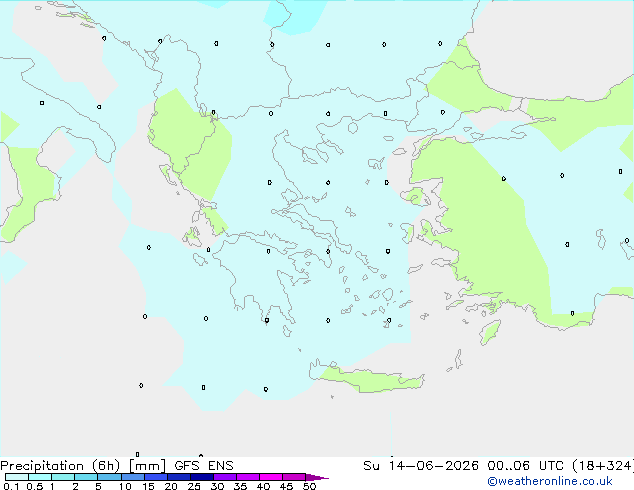Choose the 20–25 mm dark blue legend swatch
The width and height of the screenshot is (634, 490).
[x=179, y=477]
